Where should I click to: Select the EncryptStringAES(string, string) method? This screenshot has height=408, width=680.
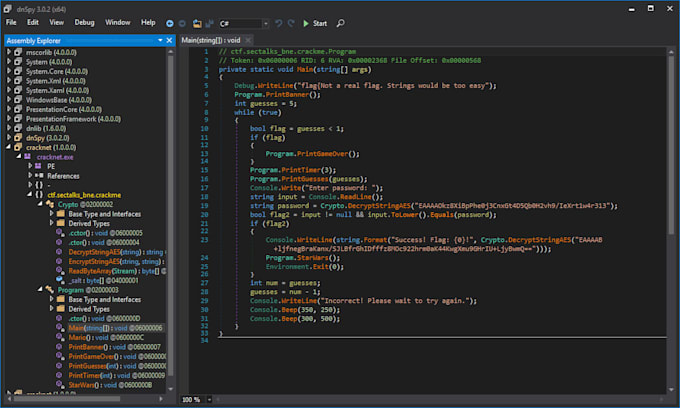point(115,261)
